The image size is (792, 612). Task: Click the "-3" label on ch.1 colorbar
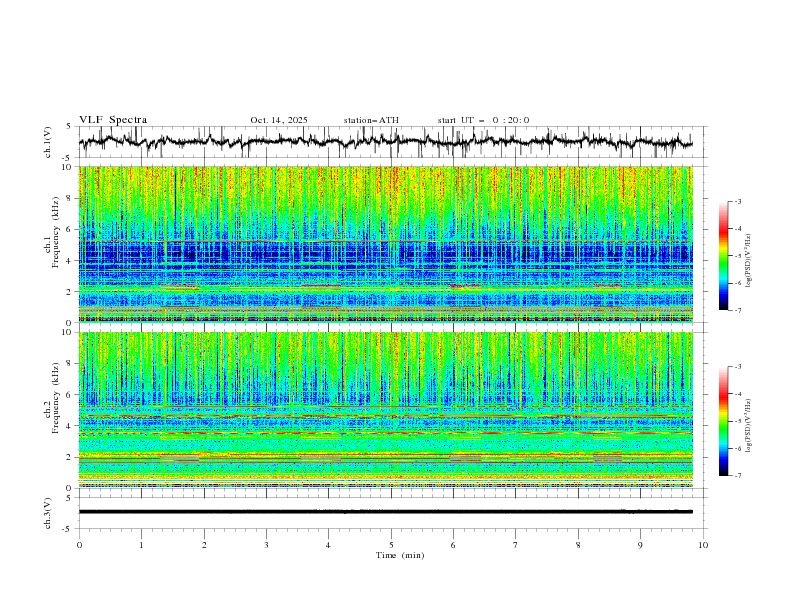[x=738, y=201]
